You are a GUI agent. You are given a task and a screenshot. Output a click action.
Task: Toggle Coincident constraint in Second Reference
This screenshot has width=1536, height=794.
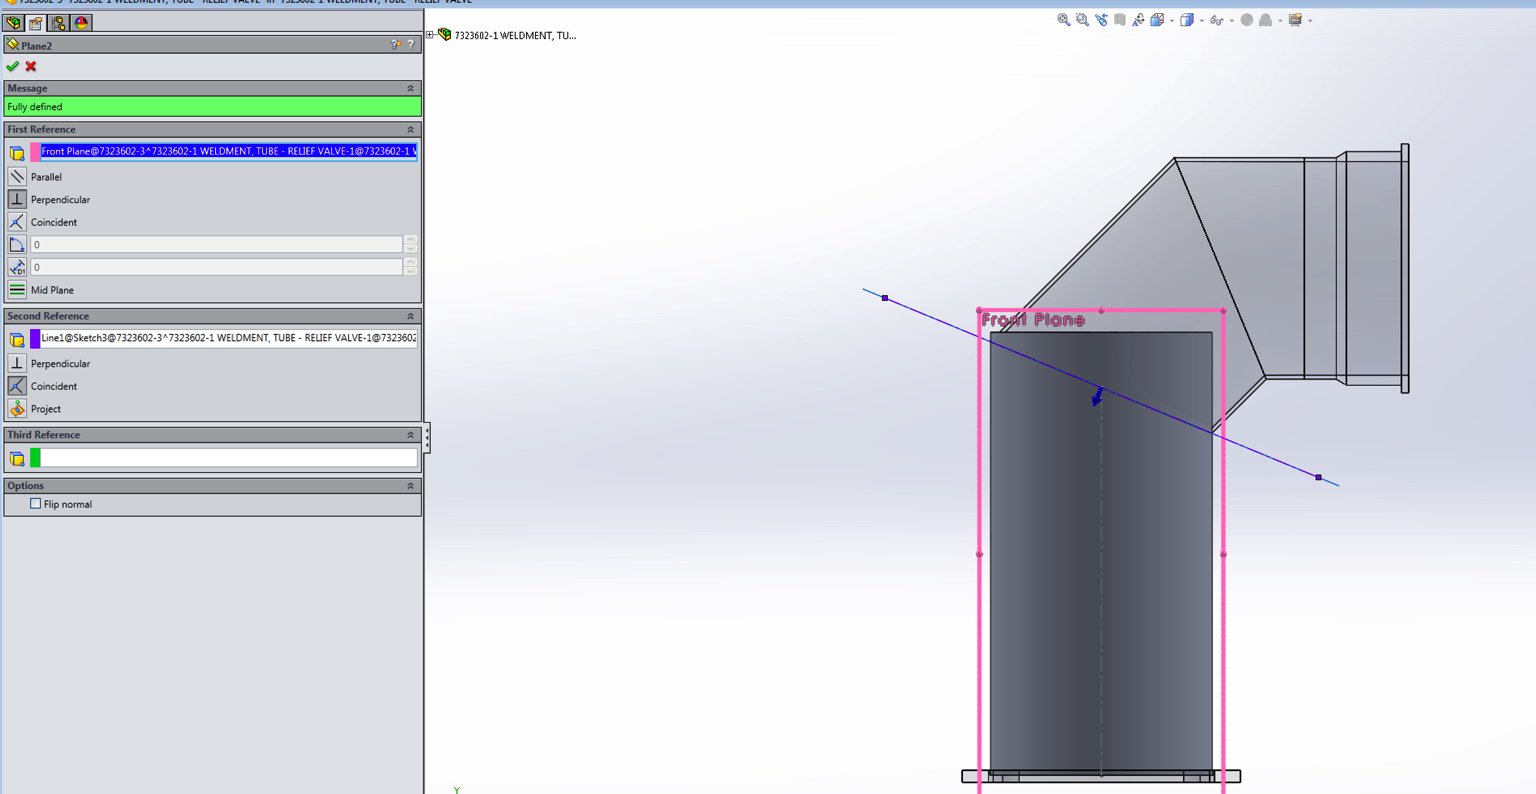(17, 386)
